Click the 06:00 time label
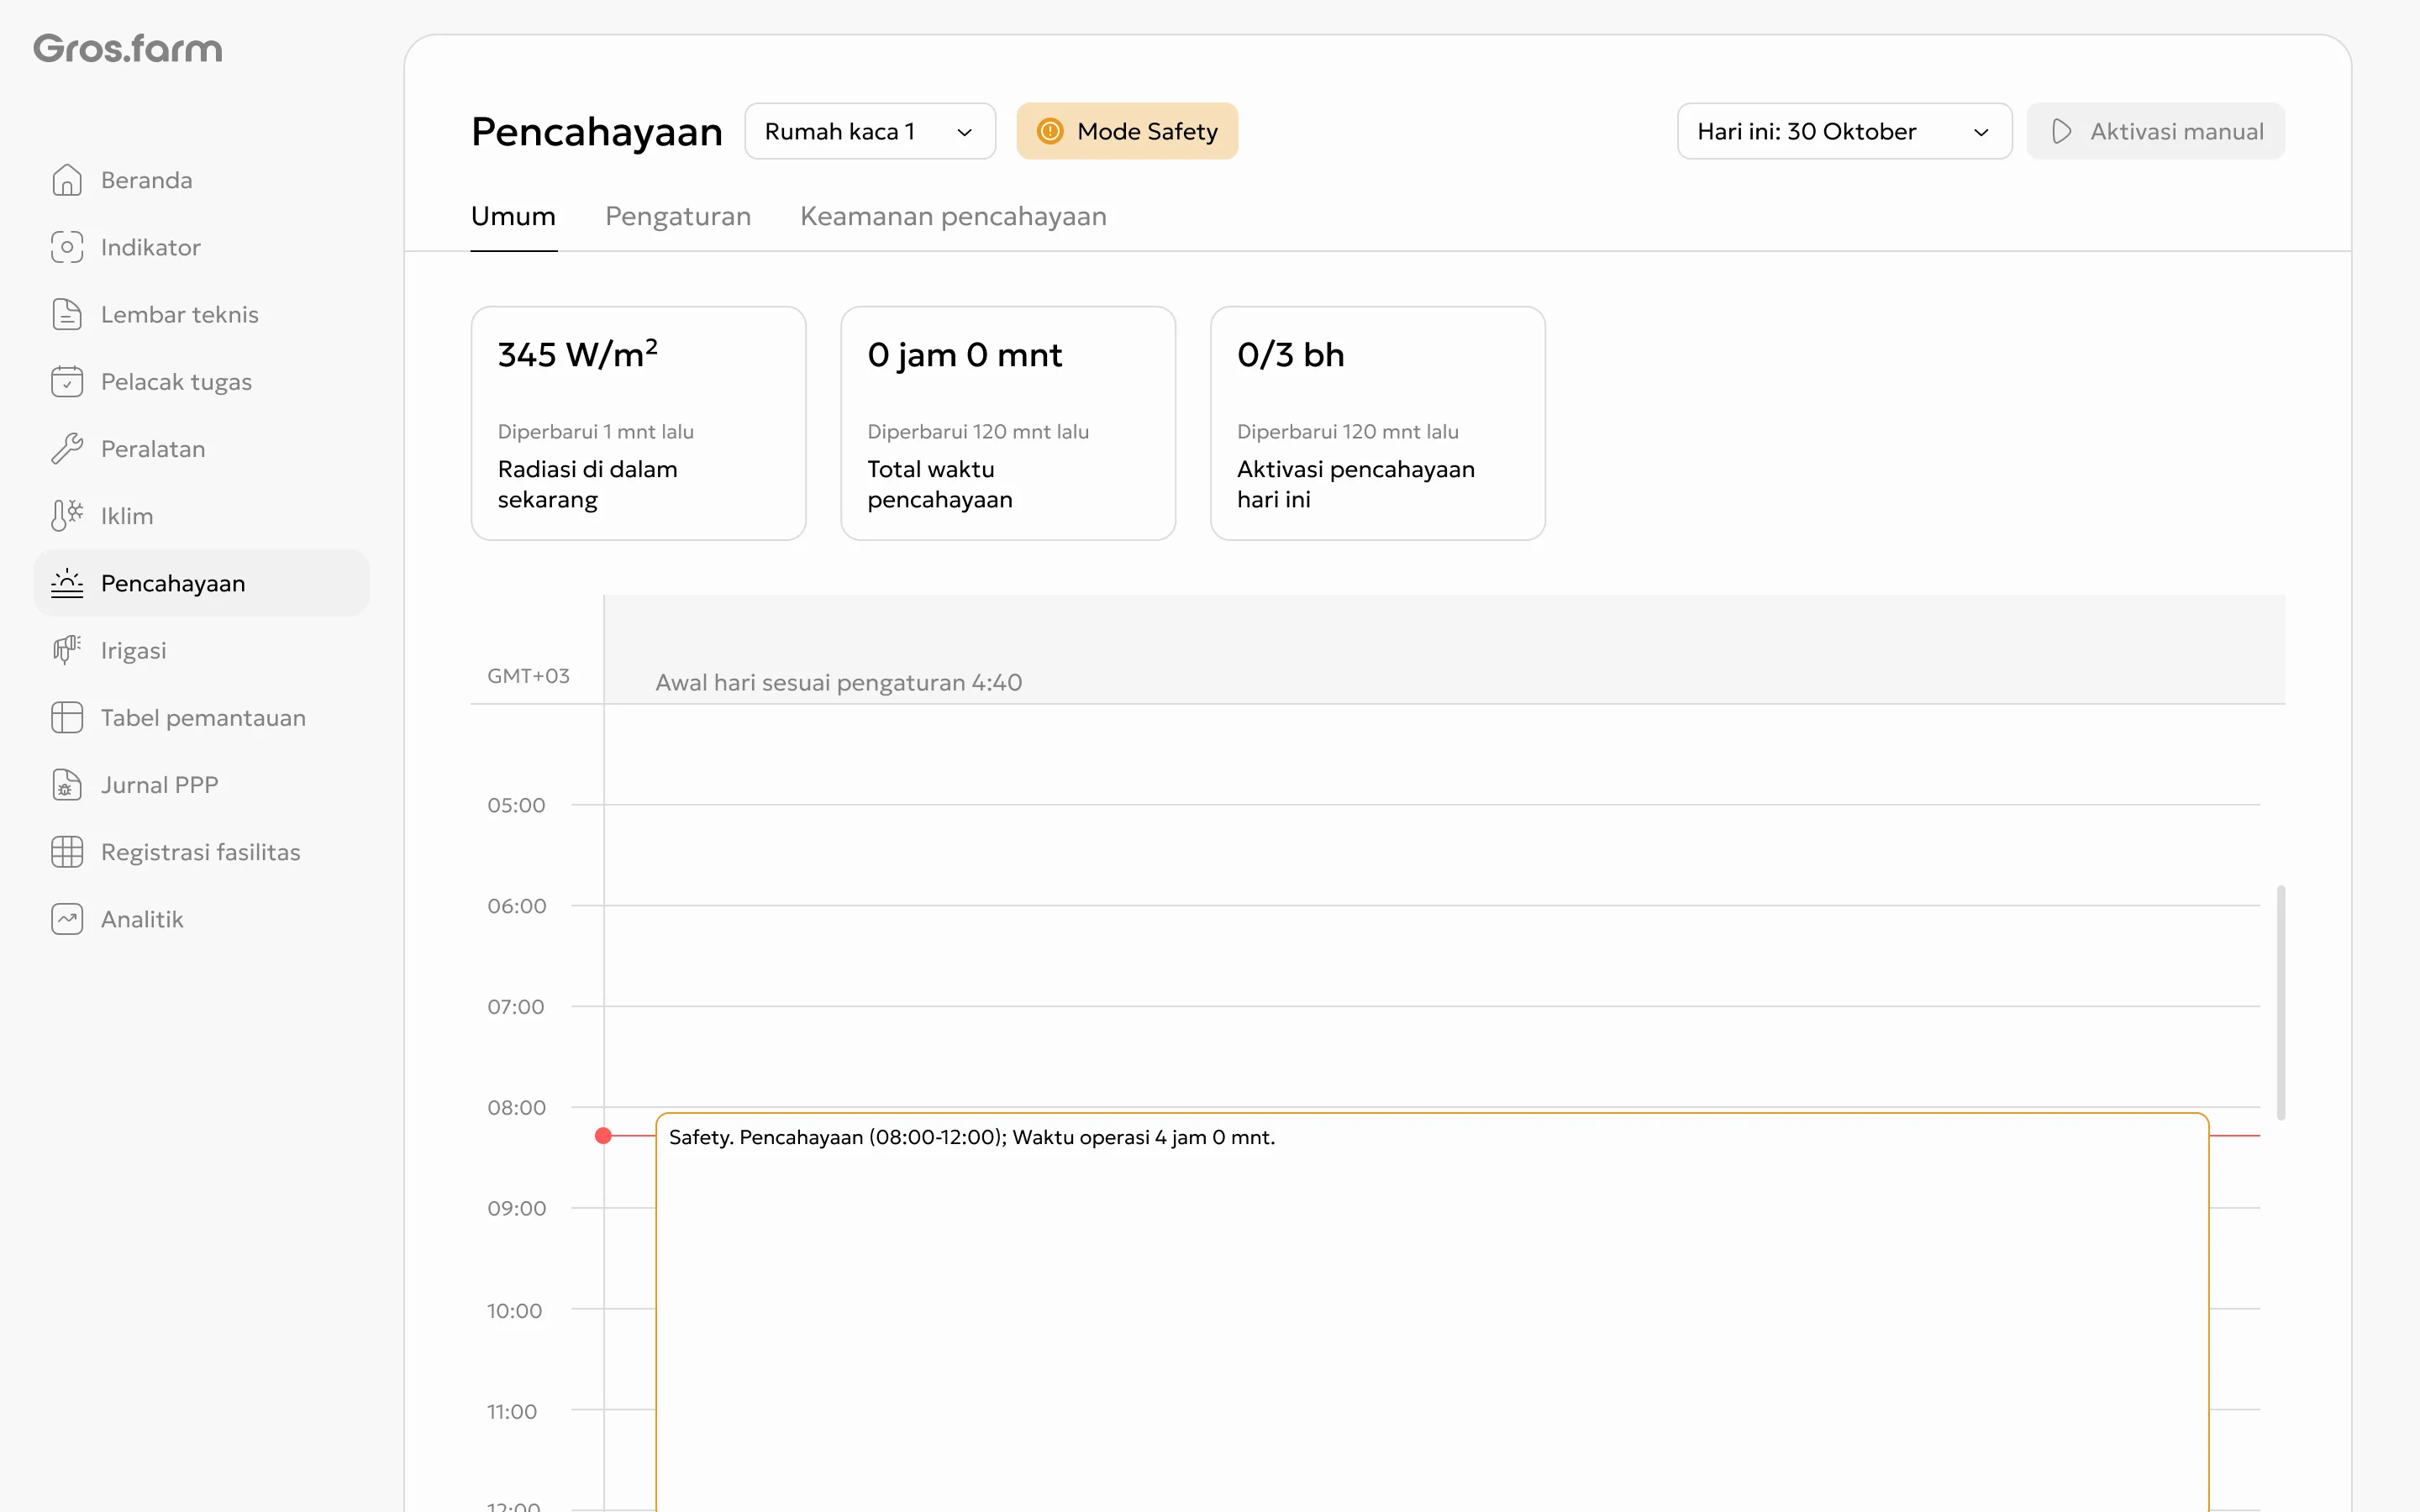This screenshot has height=1512, width=2420. point(517,906)
